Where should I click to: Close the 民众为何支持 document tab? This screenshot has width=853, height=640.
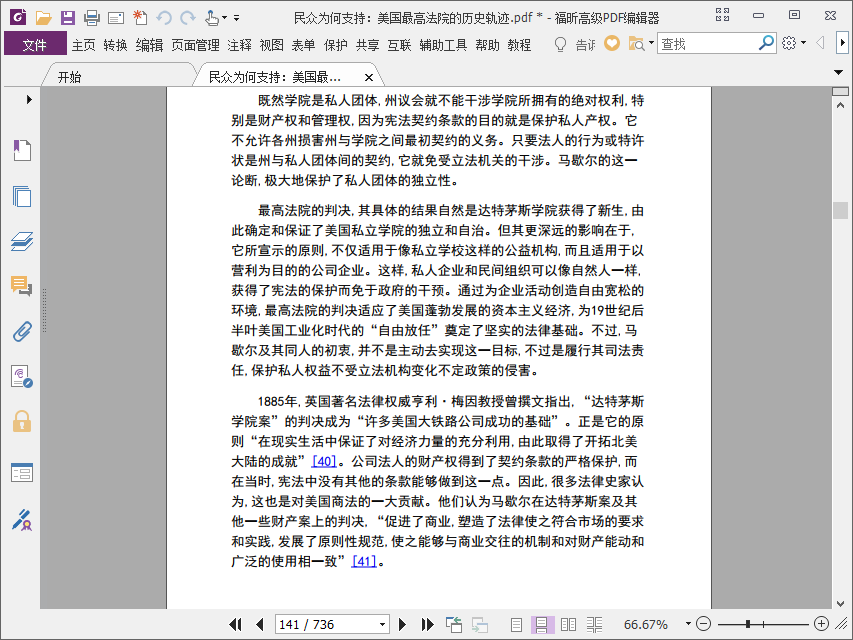point(368,77)
